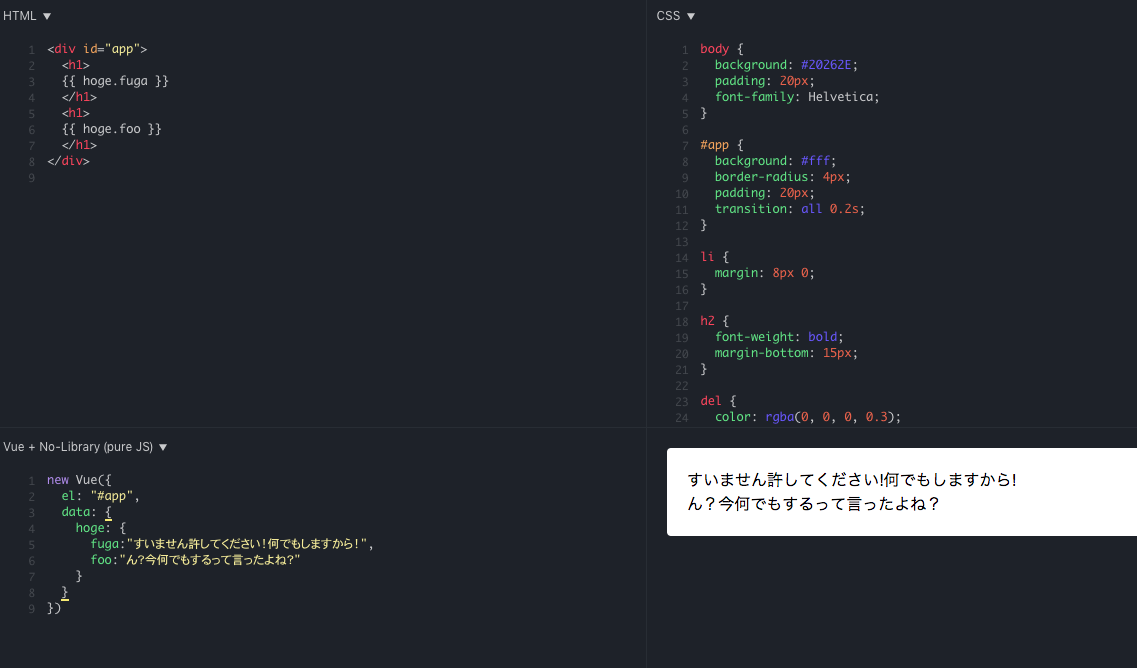Screen dimensions: 1137x668
Task: Open the Vue + No-Library framework dropdown
Action: 85,447
